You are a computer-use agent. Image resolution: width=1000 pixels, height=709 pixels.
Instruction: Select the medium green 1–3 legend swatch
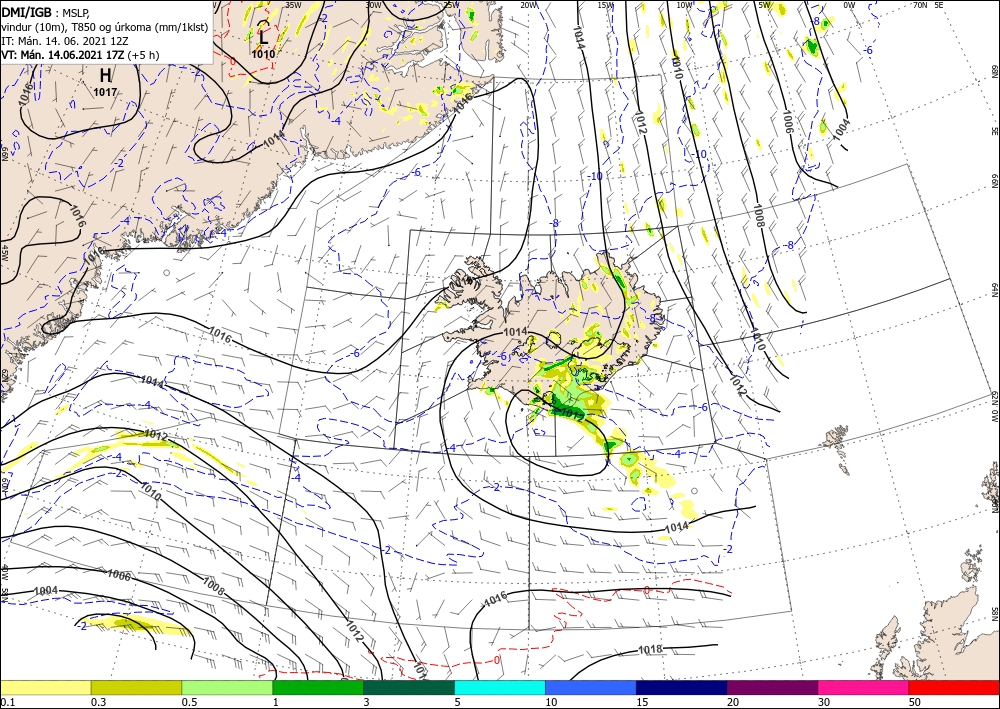[318, 688]
